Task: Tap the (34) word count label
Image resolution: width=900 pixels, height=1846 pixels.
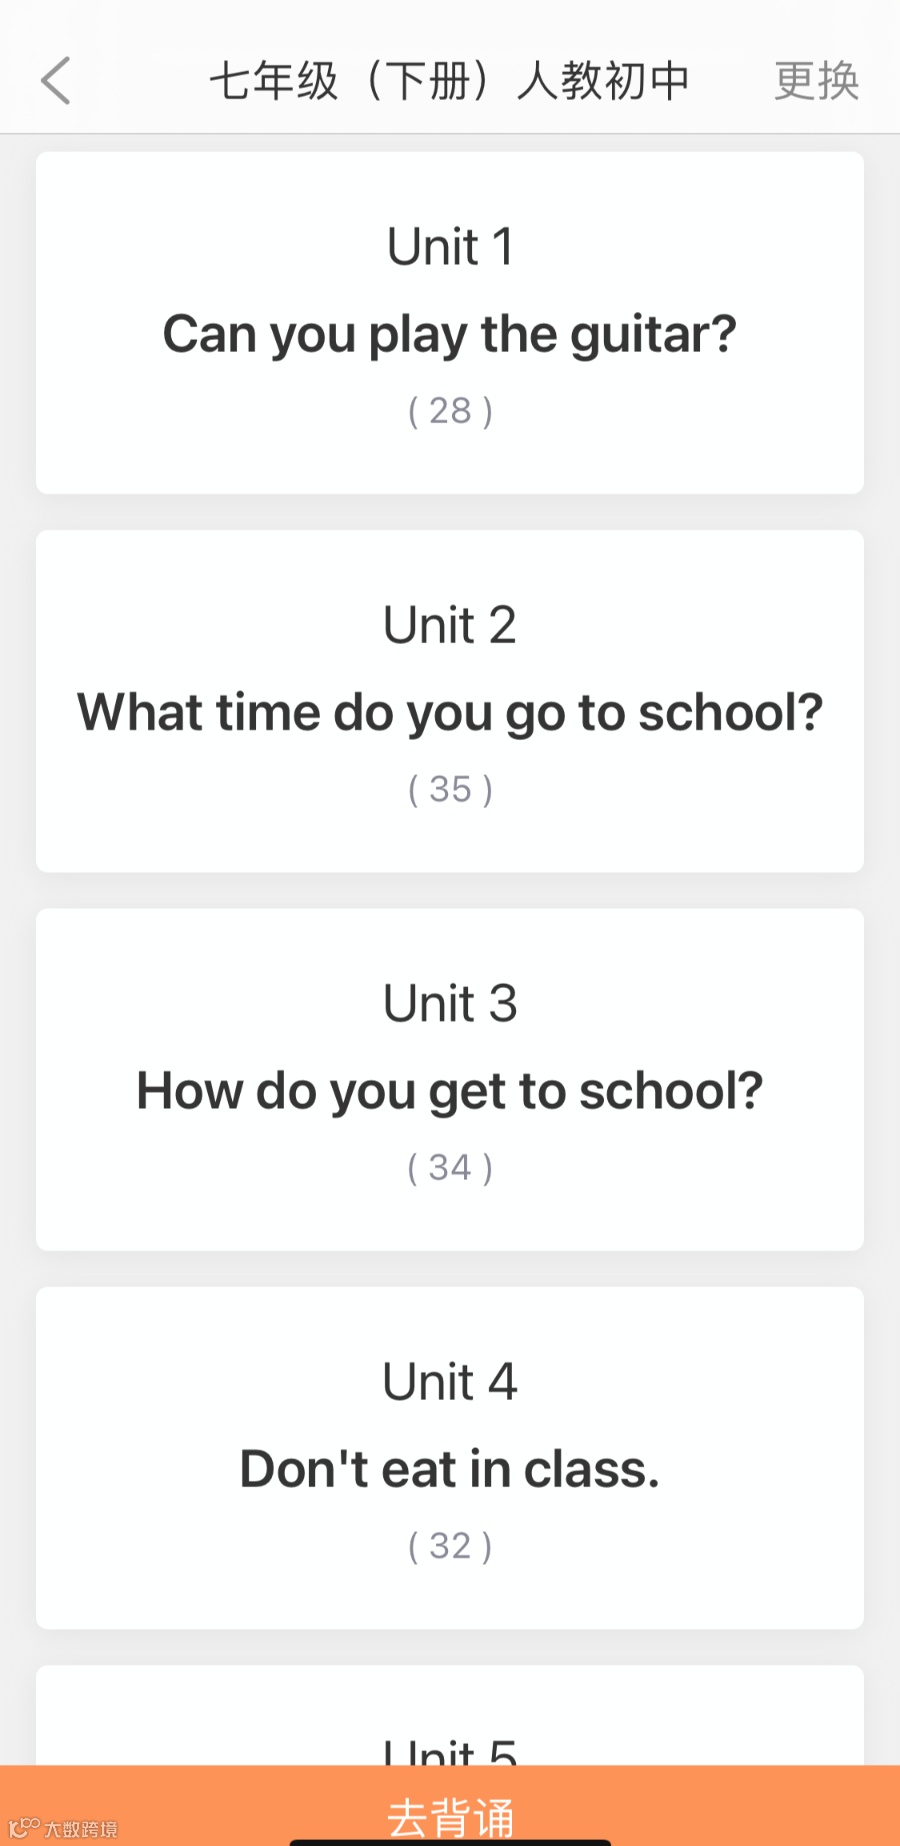Action: coord(450,1168)
